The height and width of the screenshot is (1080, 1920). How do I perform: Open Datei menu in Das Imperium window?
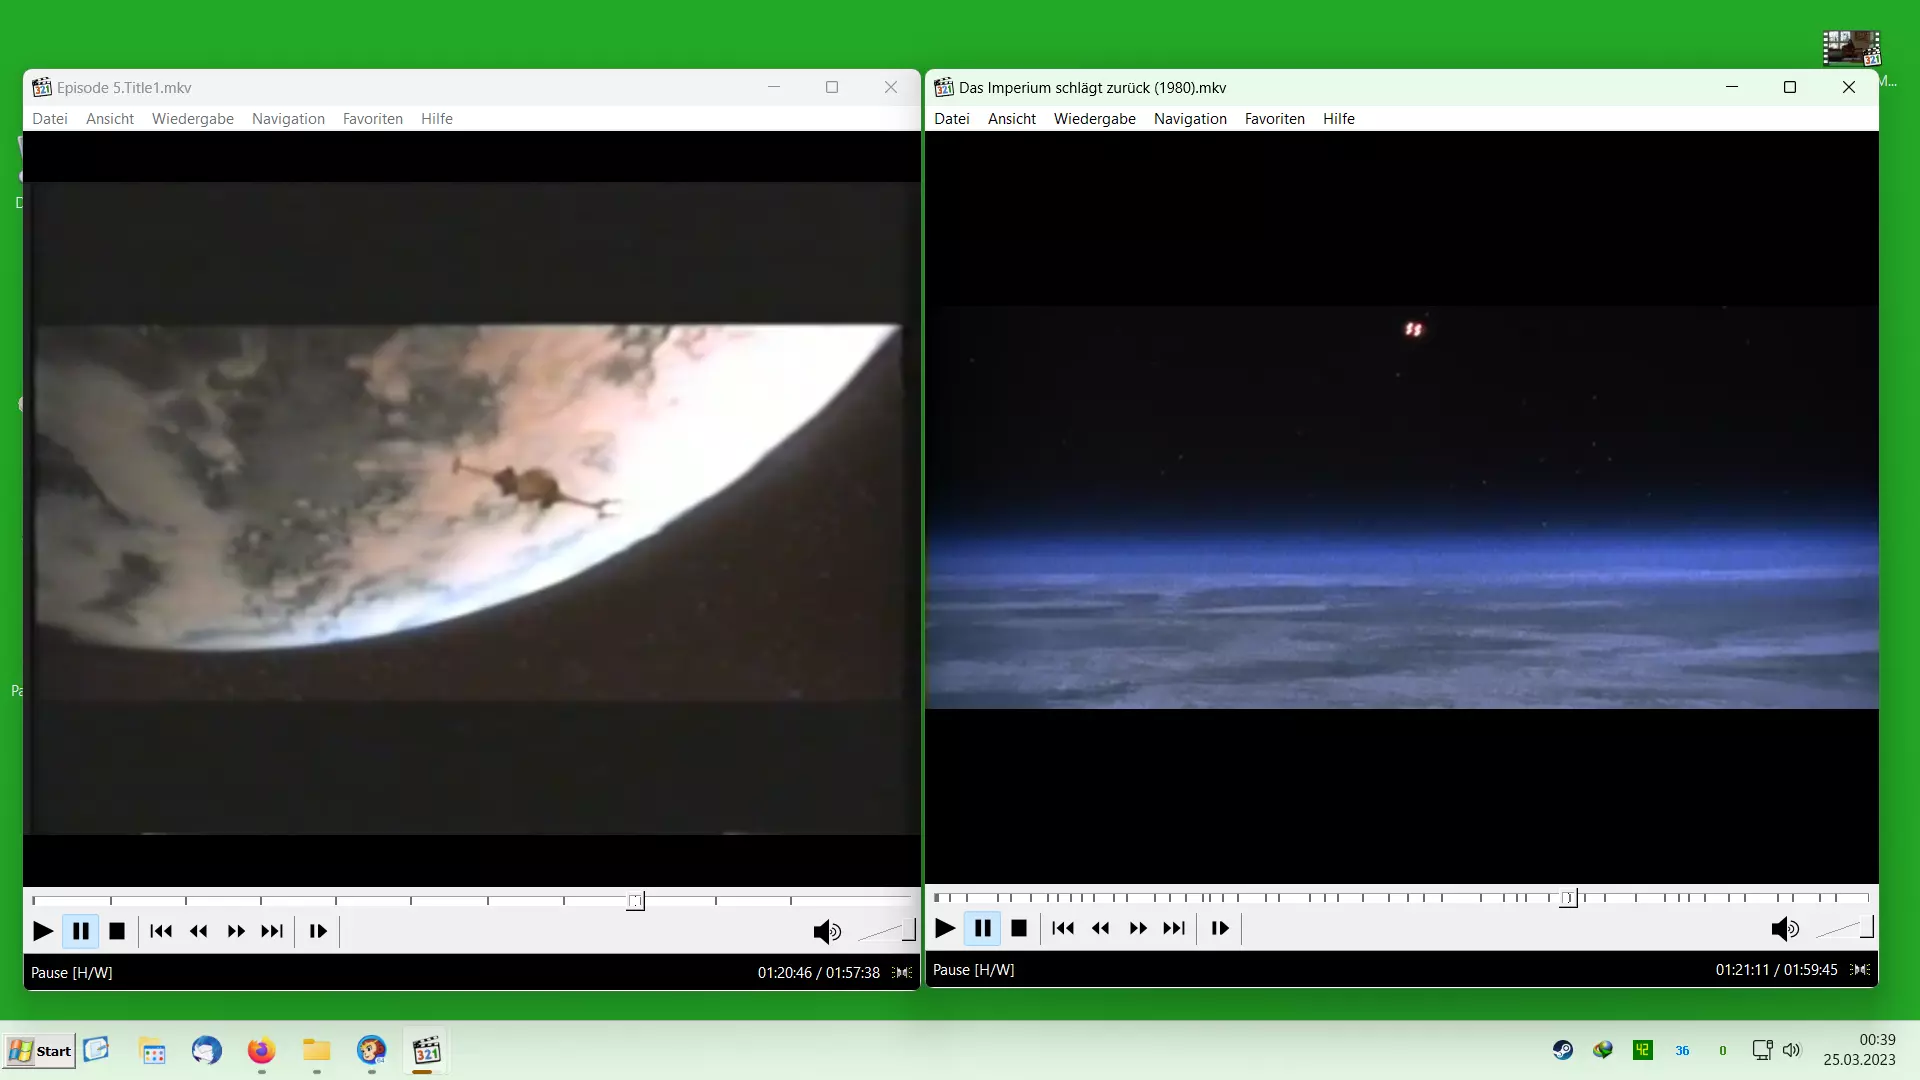tap(952, 118)
